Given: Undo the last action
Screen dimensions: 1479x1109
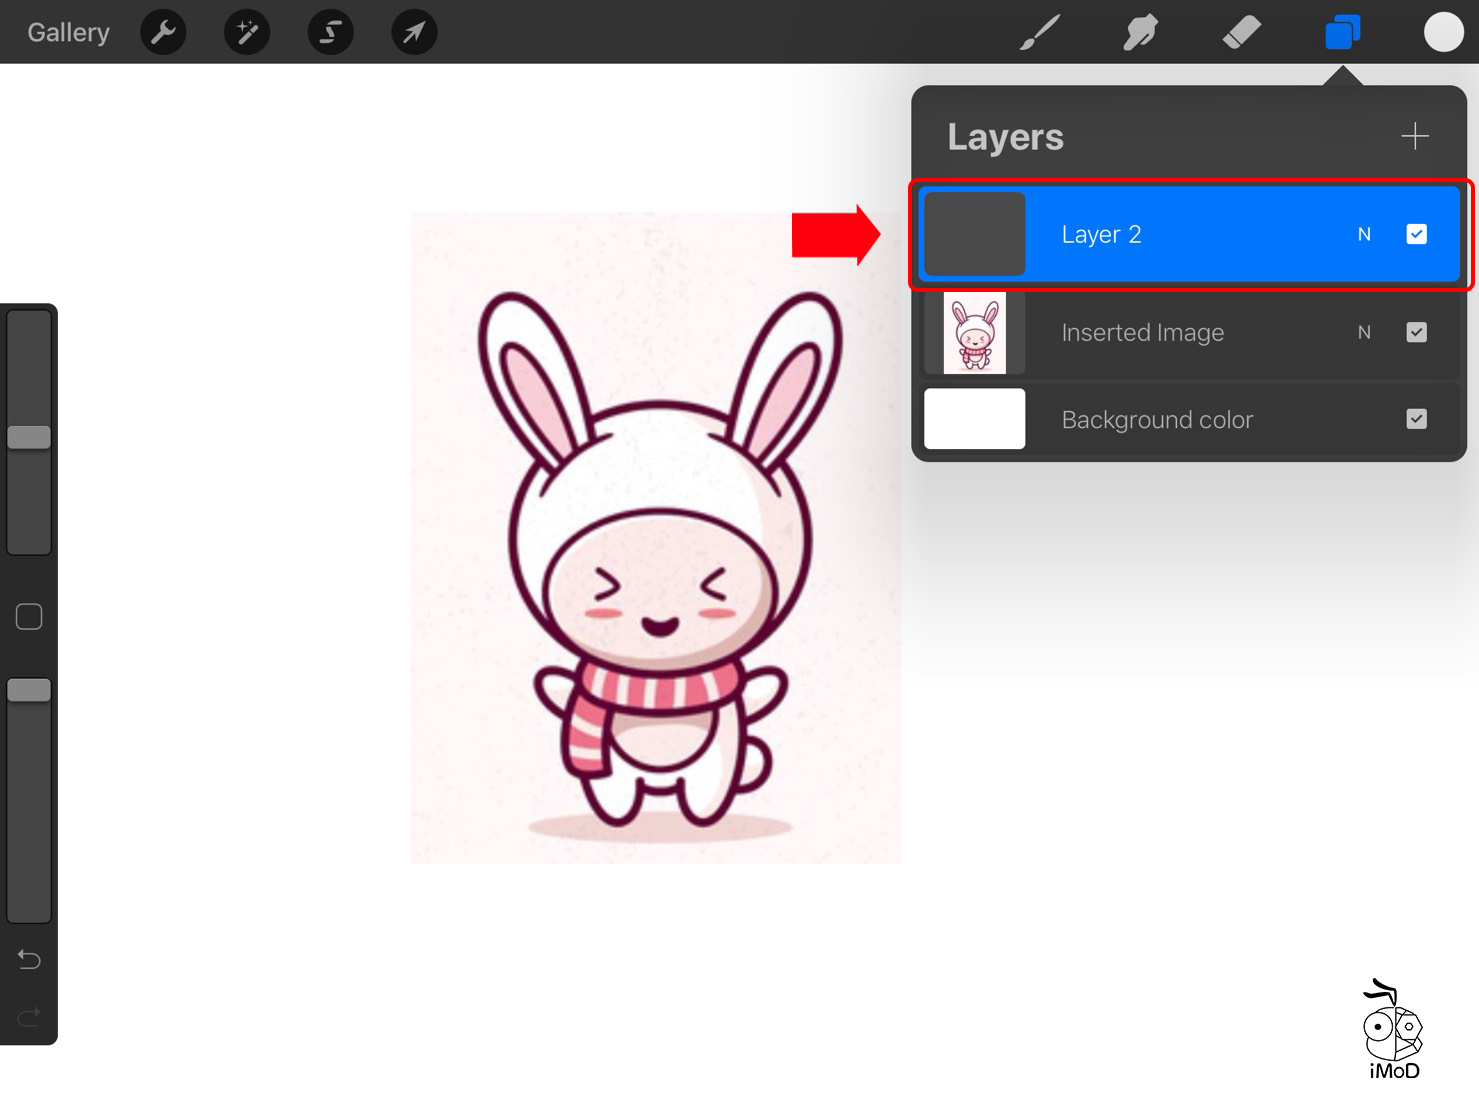Looking at the screenshot, I should [29, 960].
